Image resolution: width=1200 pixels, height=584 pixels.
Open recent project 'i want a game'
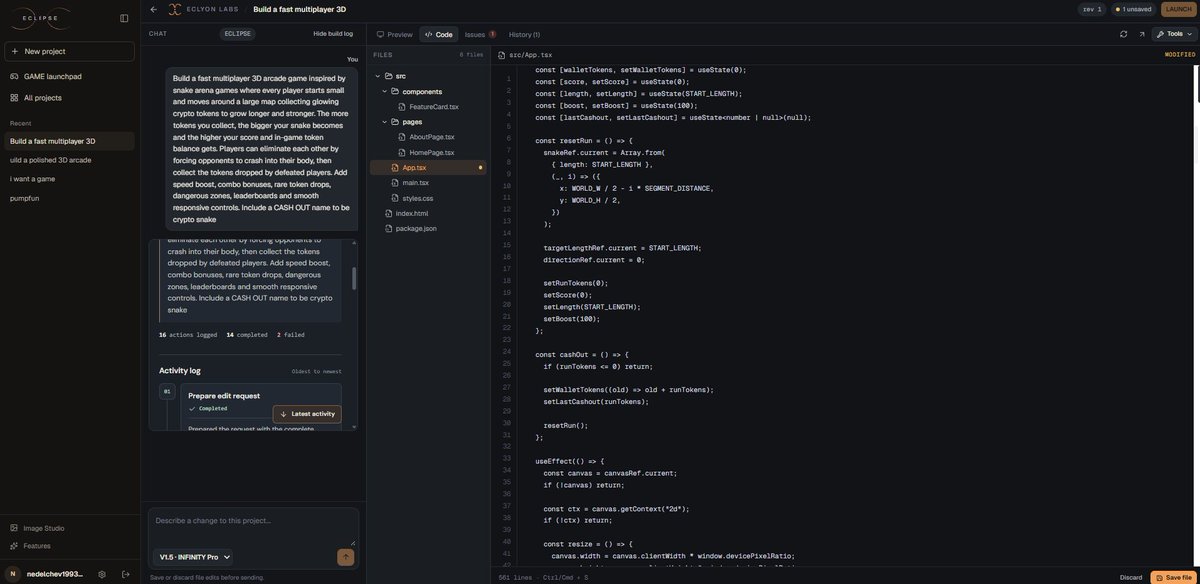[69, 179]
